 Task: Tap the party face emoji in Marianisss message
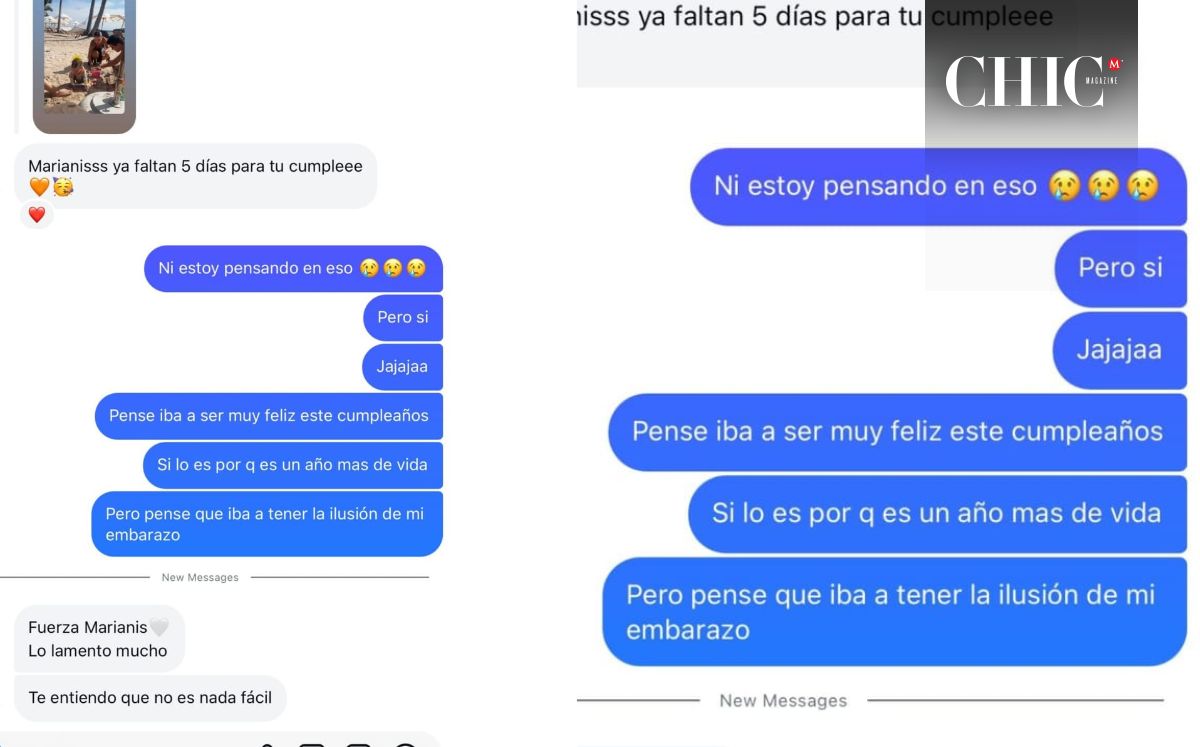(x=63, y=187)
